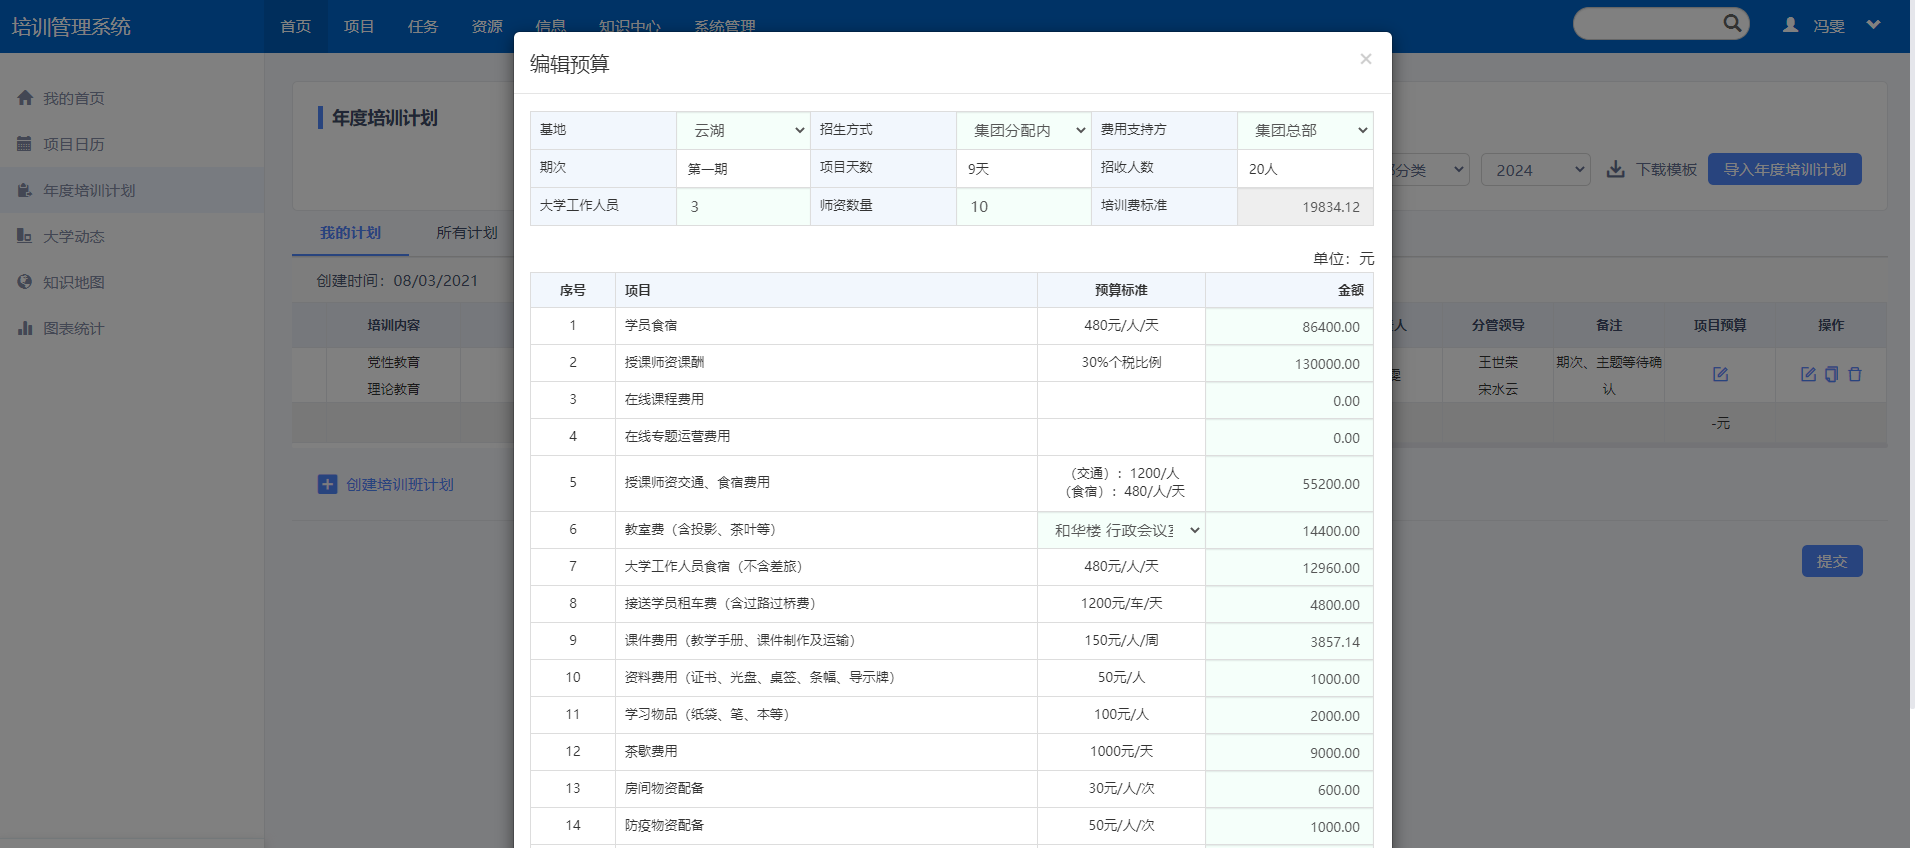Edit 课件费用 amount 3857.14

(1289, 642)
